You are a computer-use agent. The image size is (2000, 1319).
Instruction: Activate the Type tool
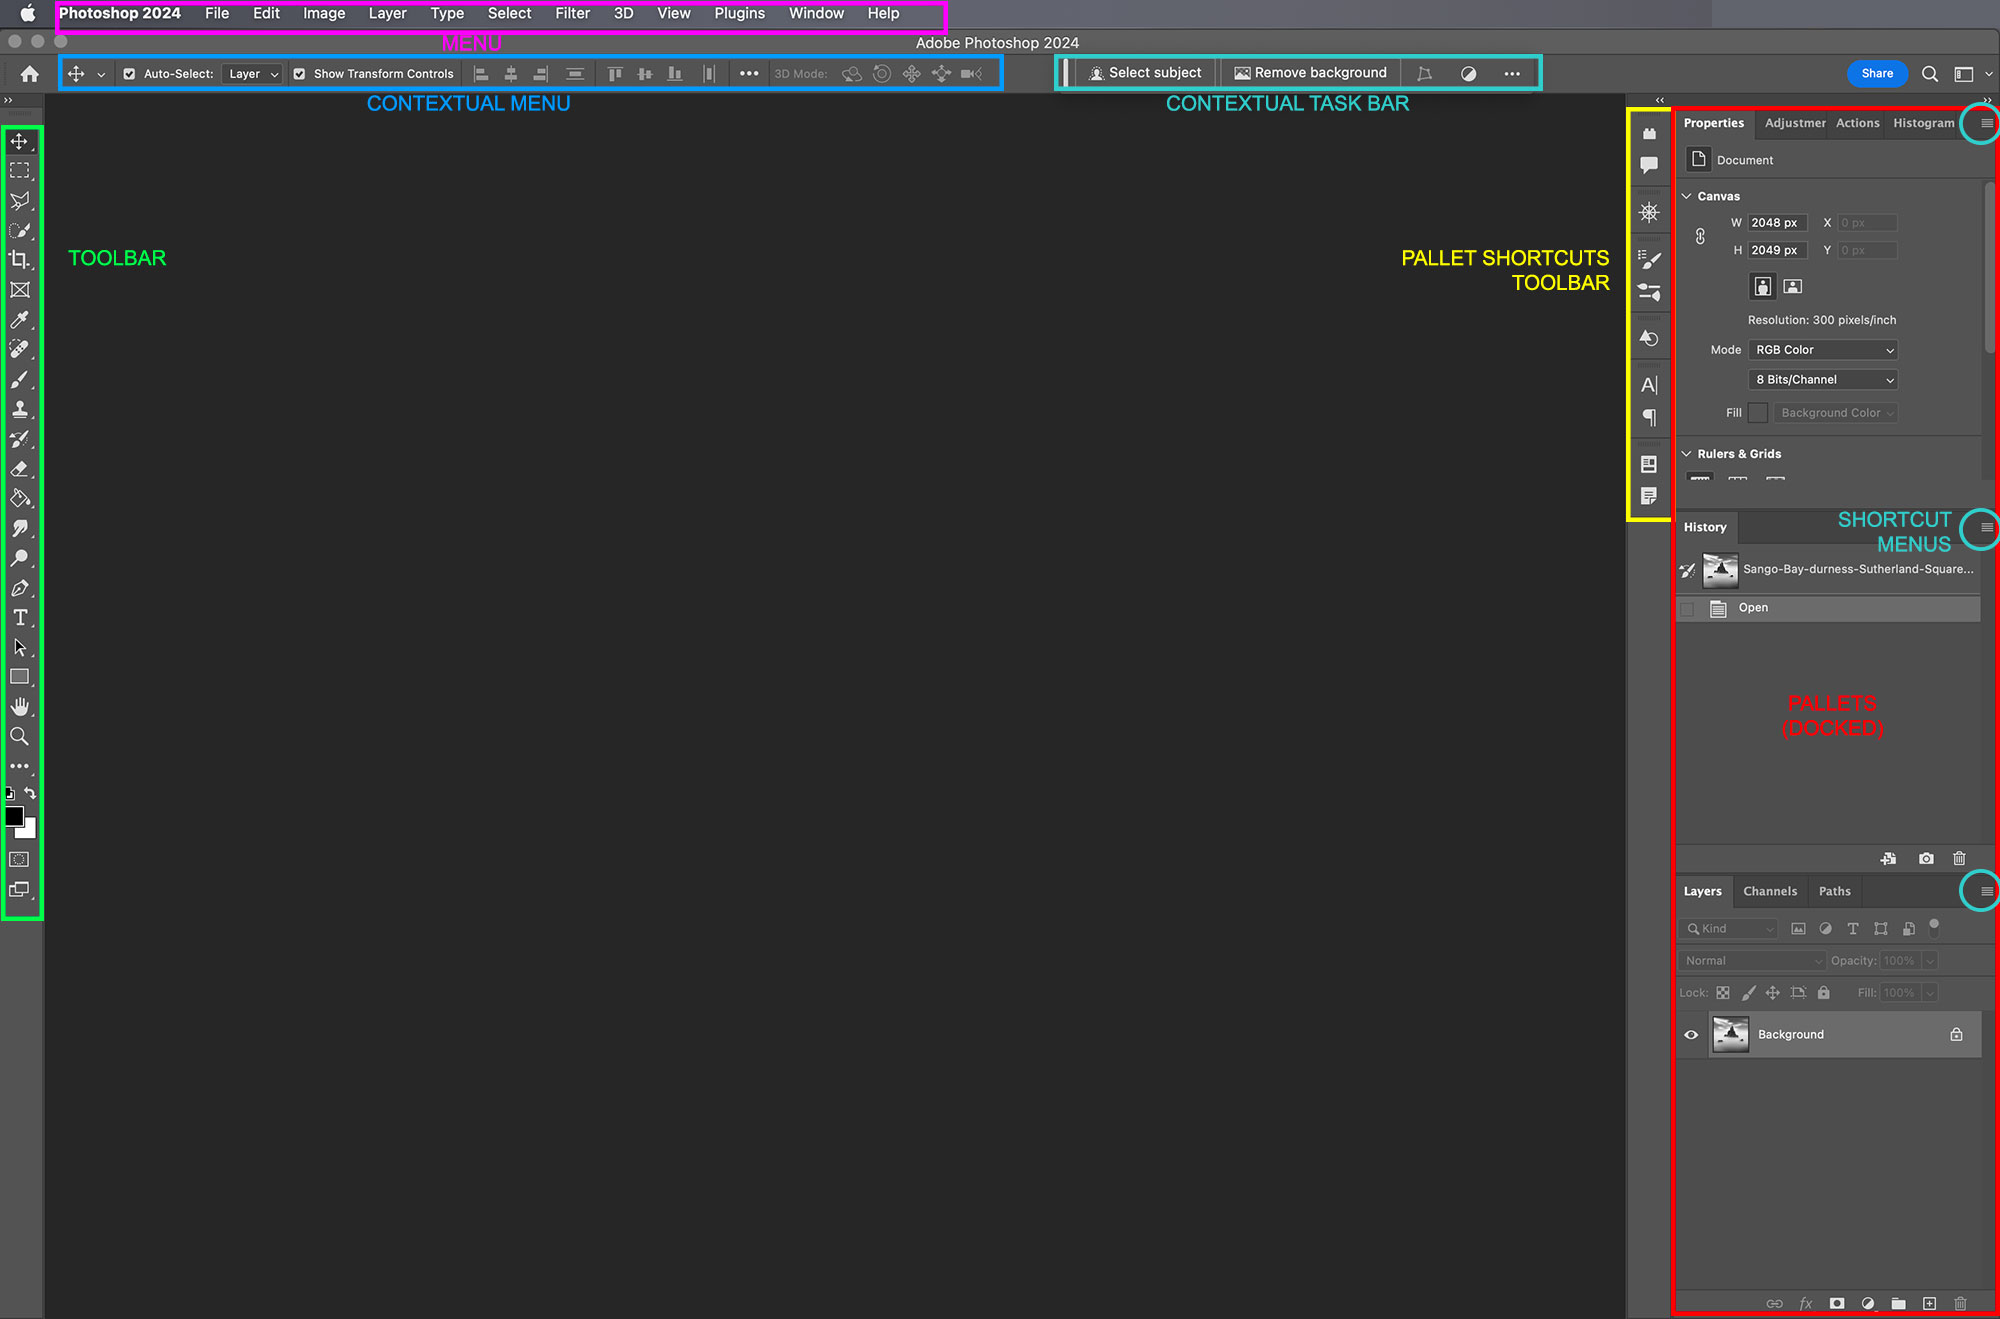20,618
